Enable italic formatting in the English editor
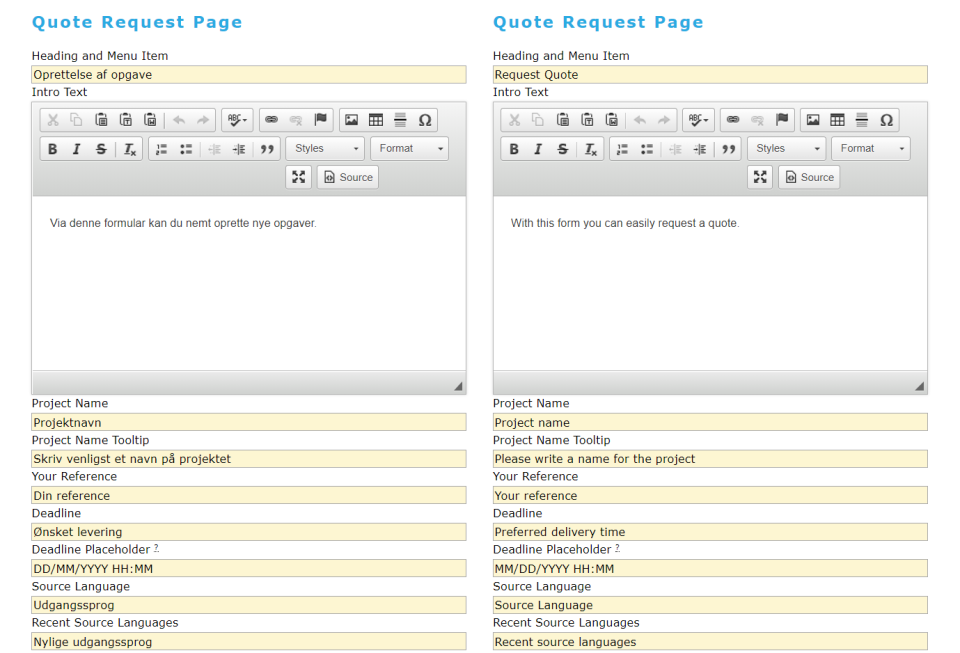Viewport: 960px width, 653px height. [x=538, y=149]
